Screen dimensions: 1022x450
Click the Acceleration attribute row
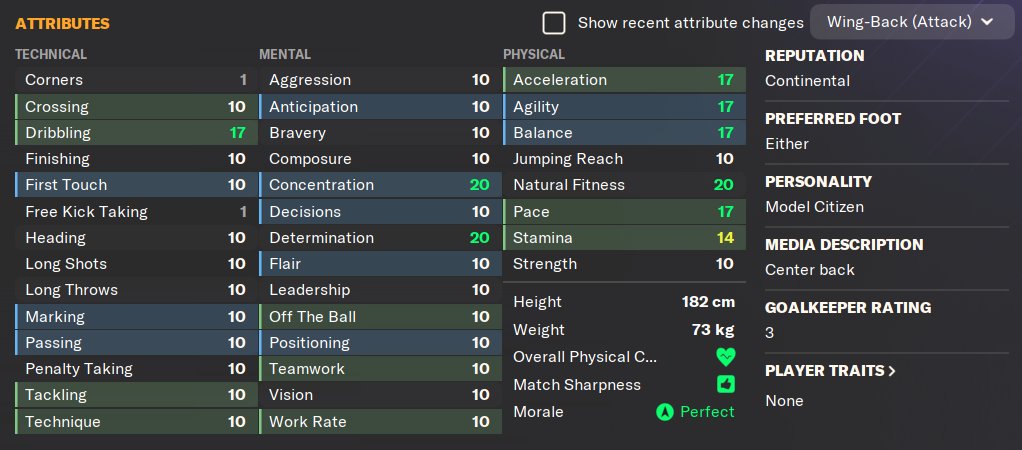[x=624, y=80]
